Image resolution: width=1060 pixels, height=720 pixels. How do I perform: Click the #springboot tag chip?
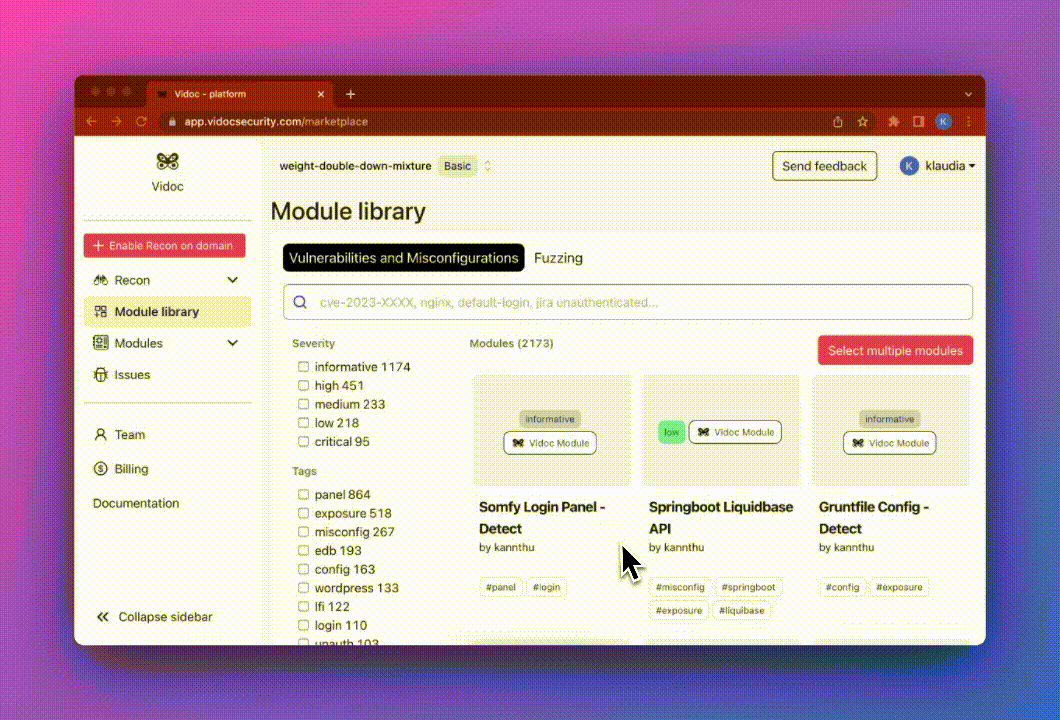click(x=748, y=587)
